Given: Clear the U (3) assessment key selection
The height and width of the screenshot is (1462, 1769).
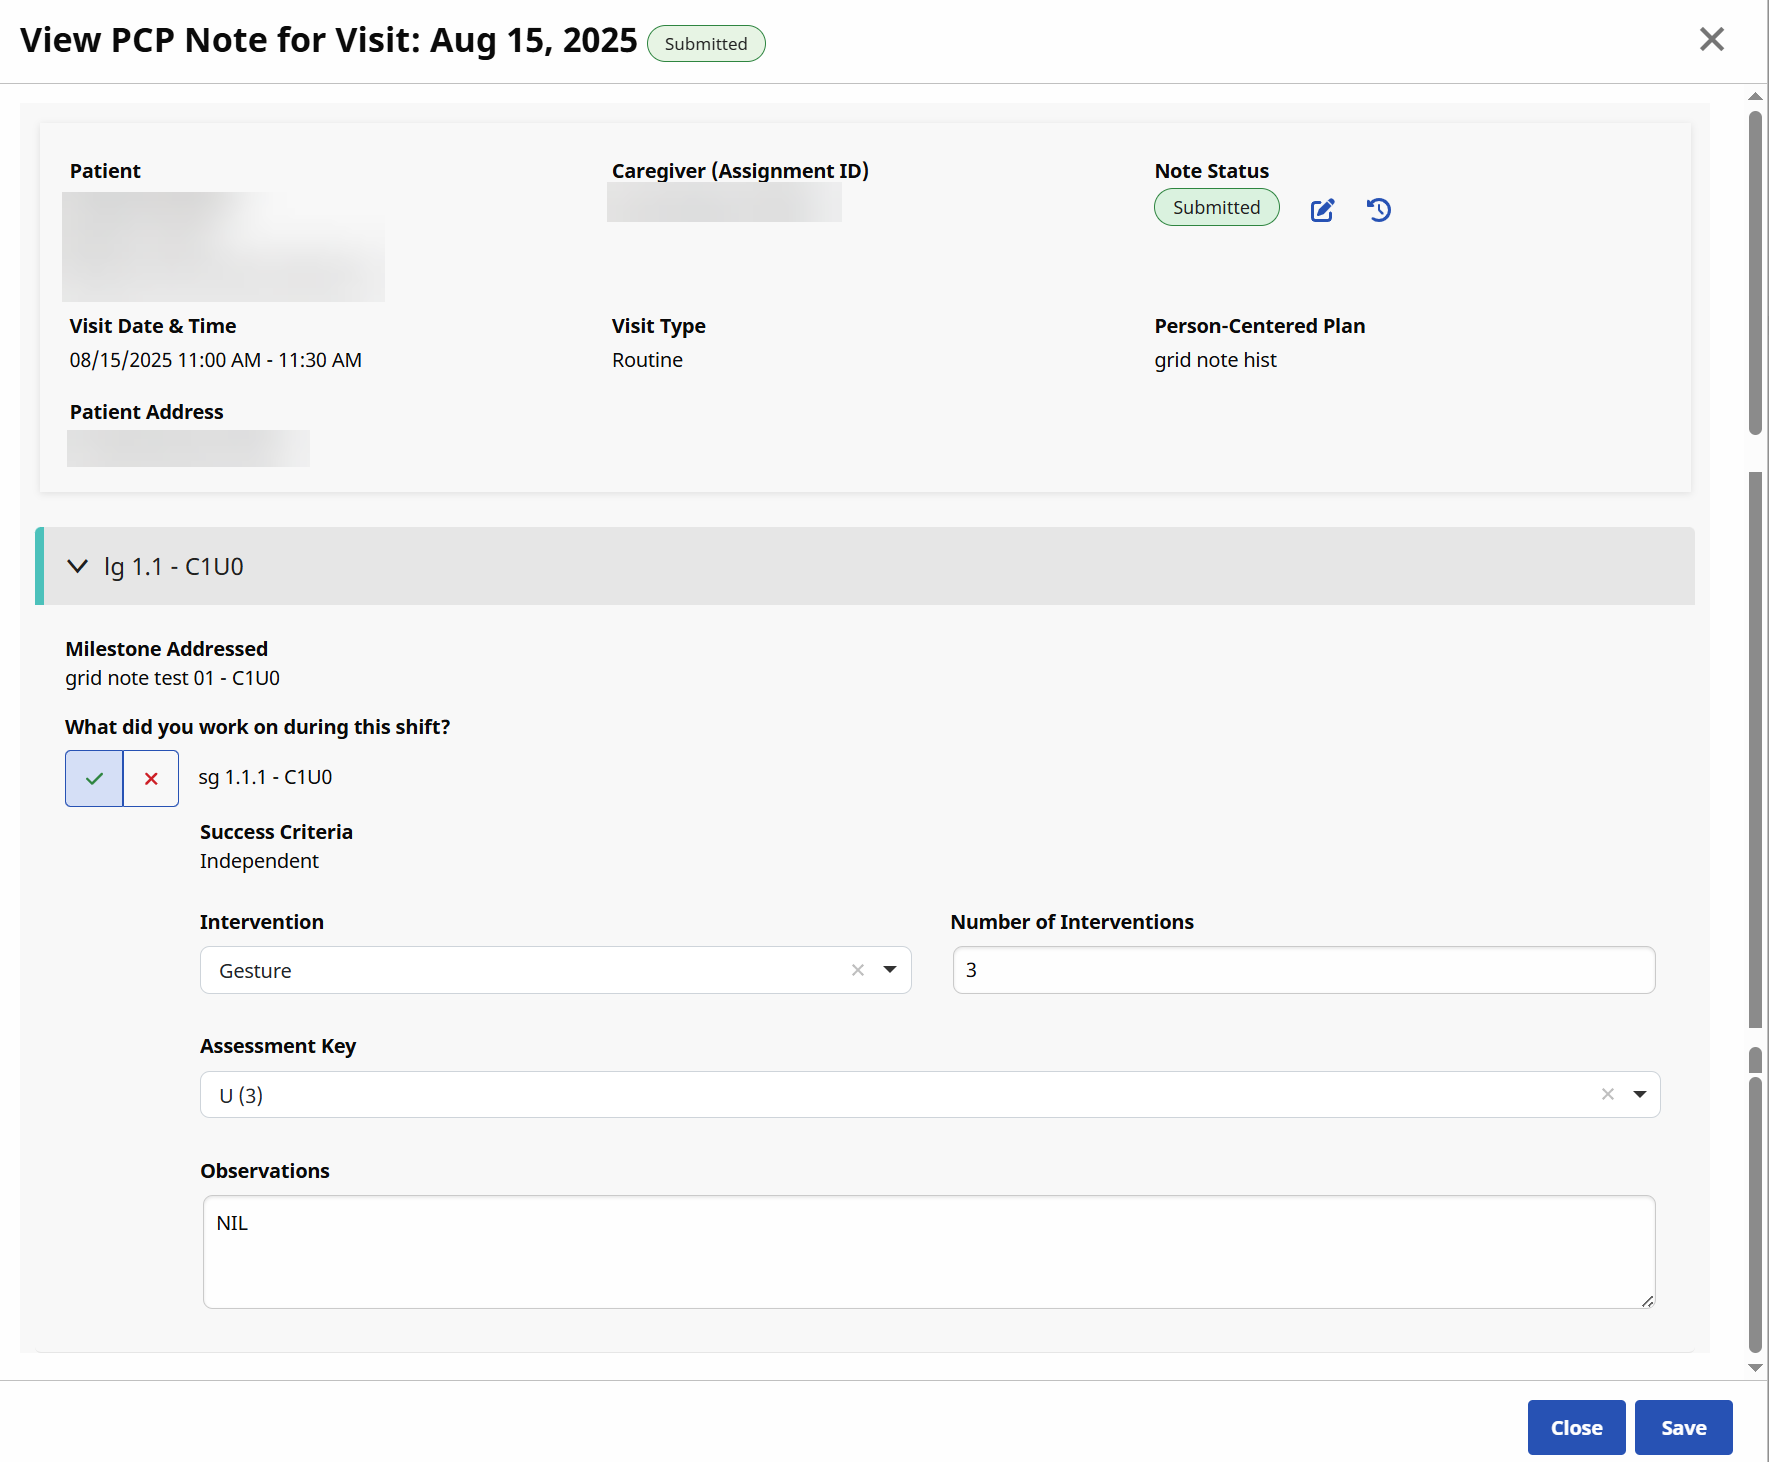Looking at the screenshot, I should tap(1607, 1095).
